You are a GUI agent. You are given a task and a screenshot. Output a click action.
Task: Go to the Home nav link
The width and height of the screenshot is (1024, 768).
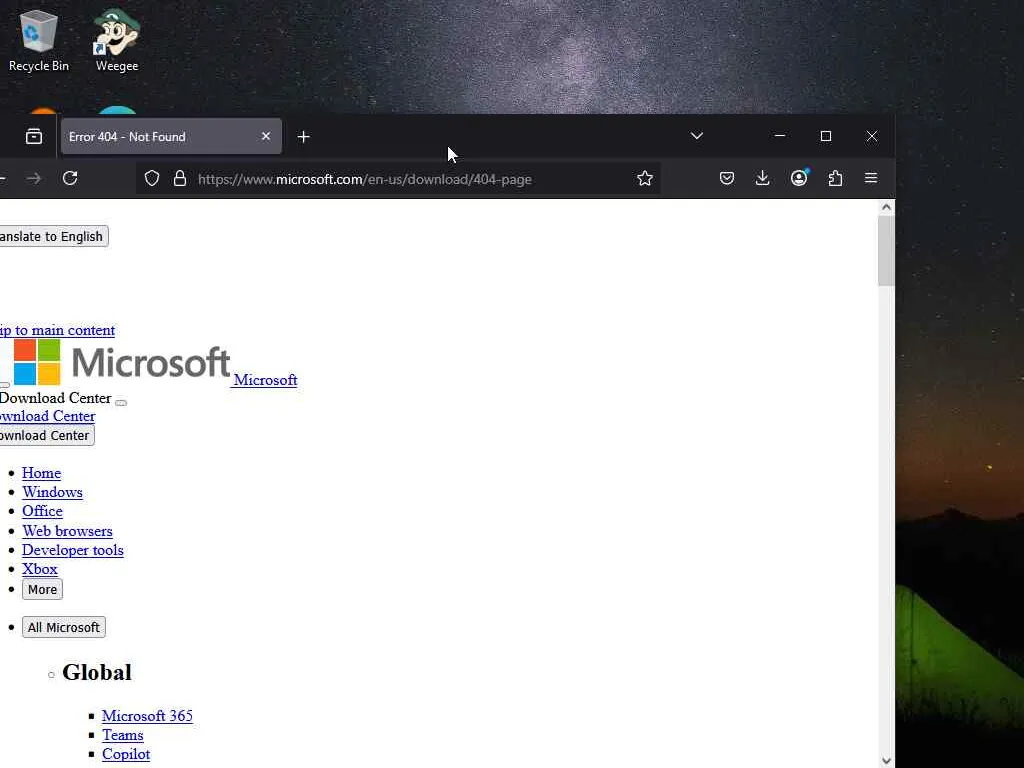[41, 473]
